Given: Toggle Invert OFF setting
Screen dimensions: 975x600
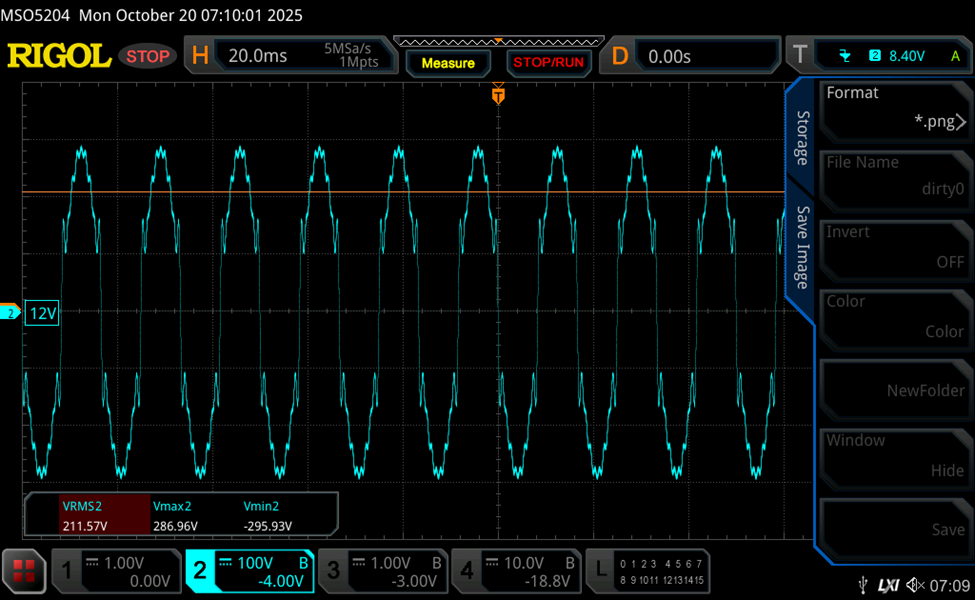Looking at the screenshot, I should pos(895,247).
